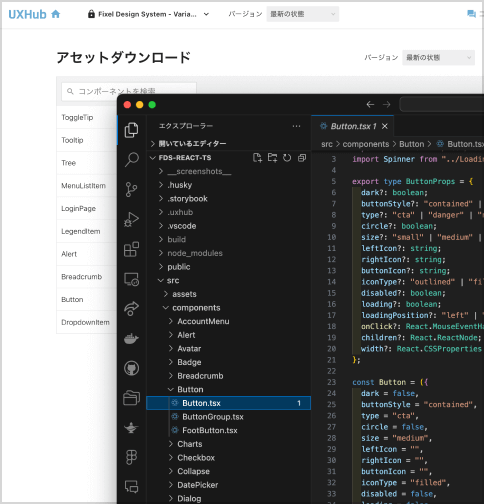The image size is (484, 504).
Task: Expand the .storybook folder
Action: (x=229, y=199)
